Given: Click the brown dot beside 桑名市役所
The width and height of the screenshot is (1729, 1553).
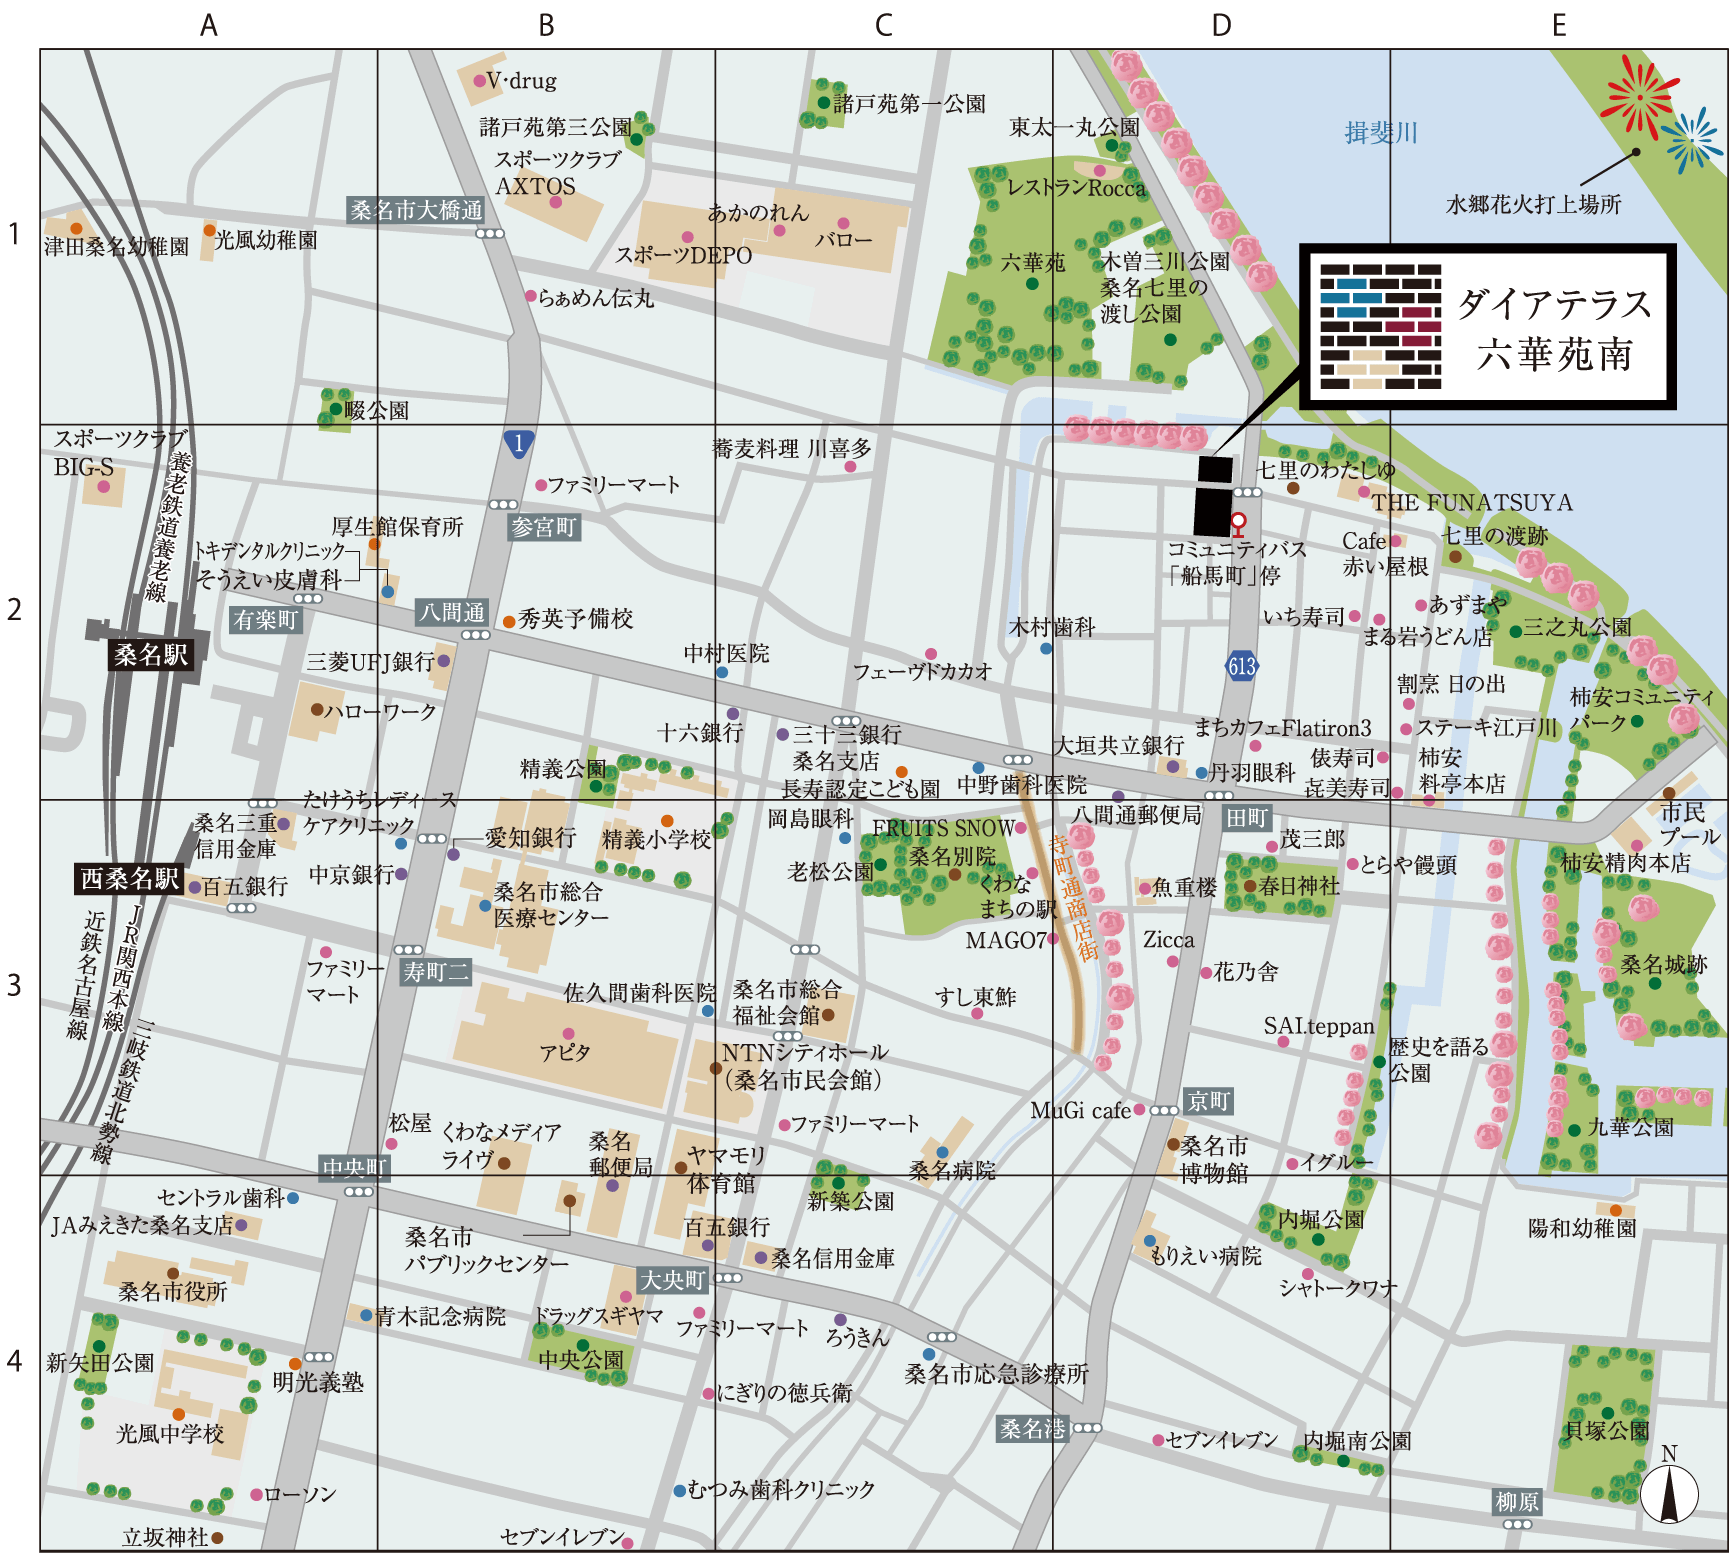Looking at the screenshot, I should coord(173,1273).
